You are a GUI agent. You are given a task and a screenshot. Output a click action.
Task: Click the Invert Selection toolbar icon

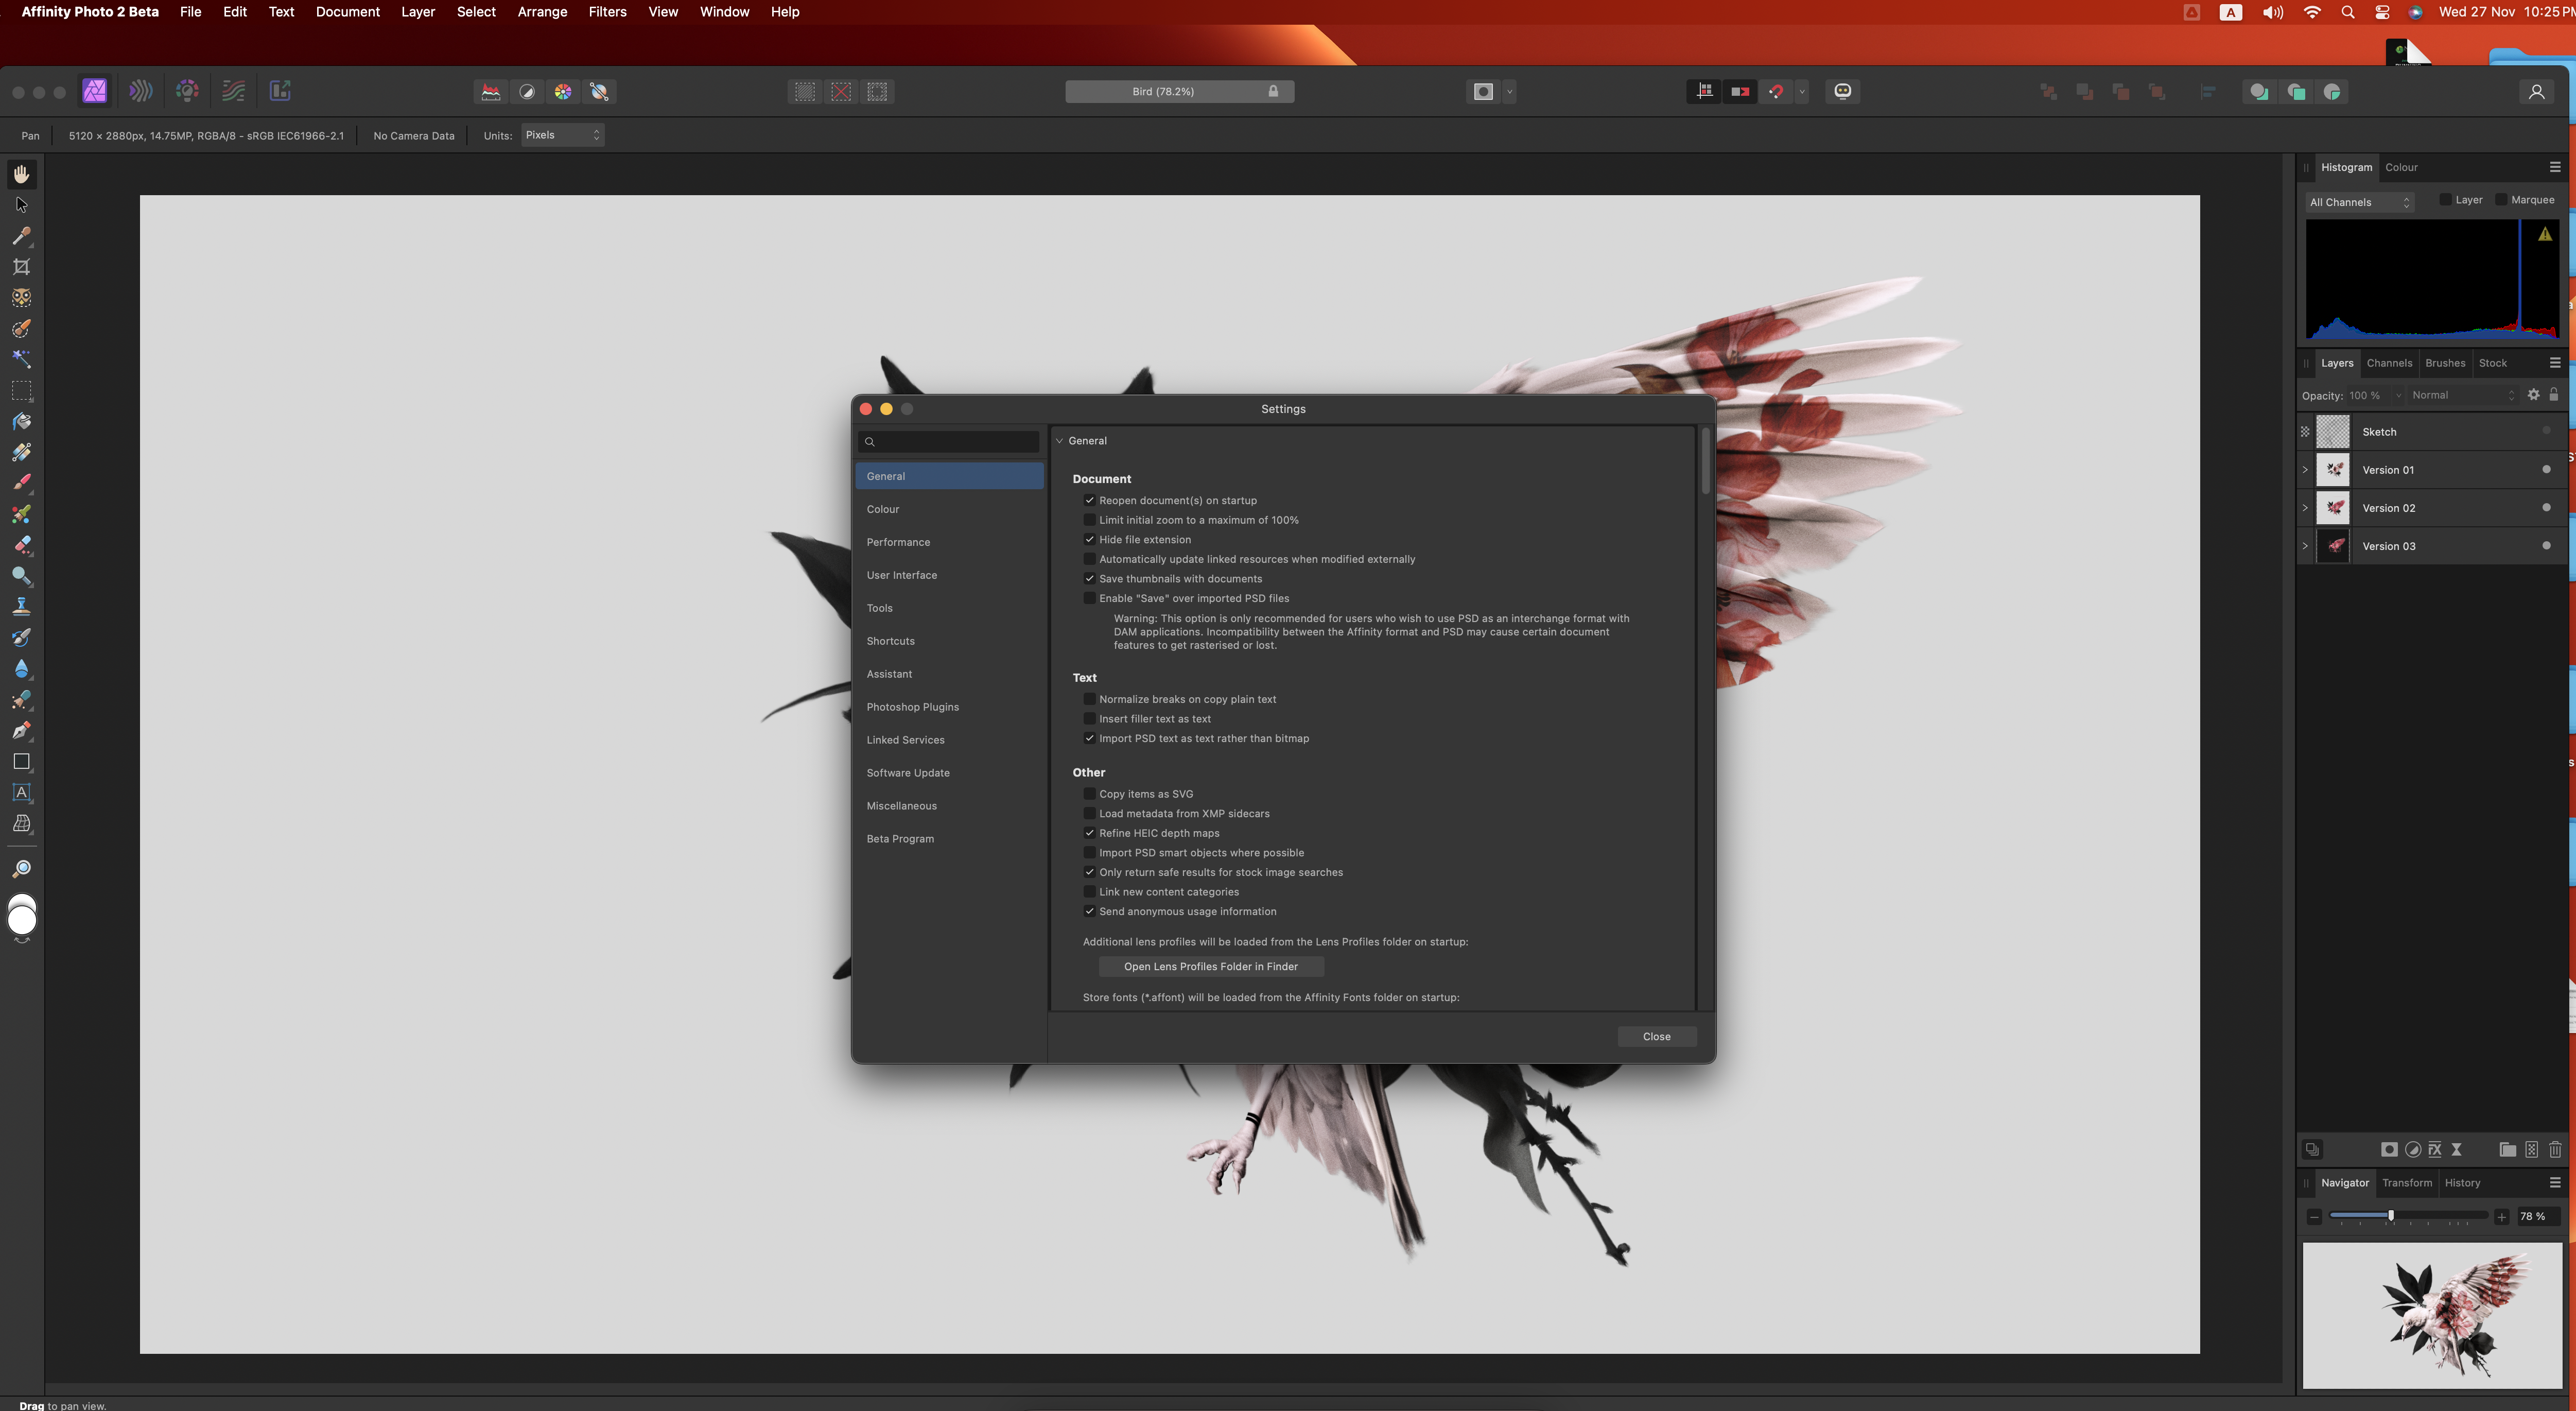tap(877, 92)
